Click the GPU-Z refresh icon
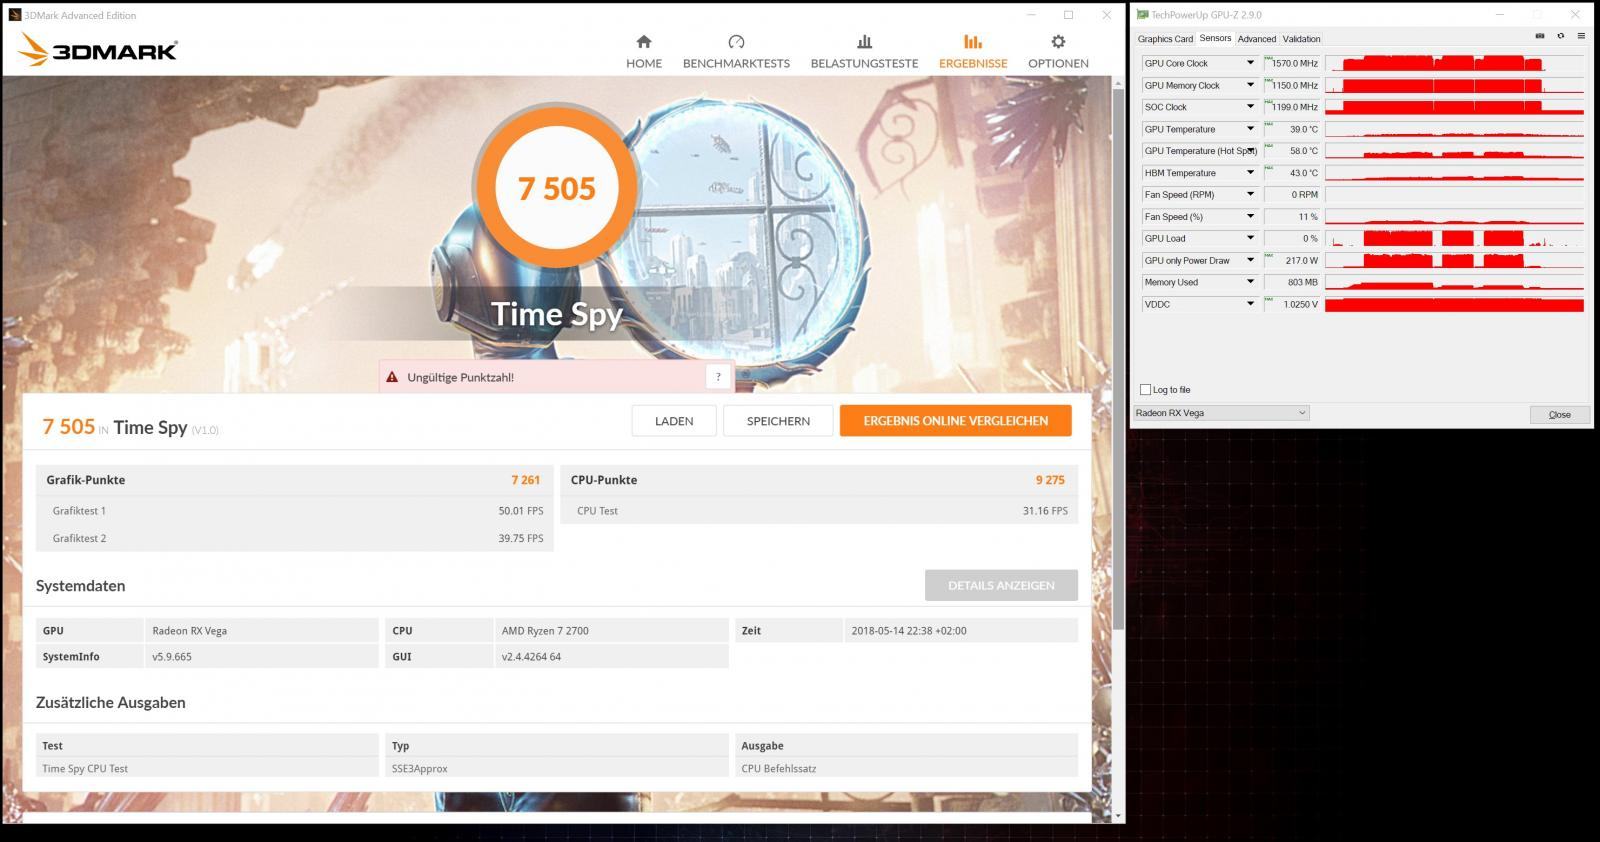 [x=1560, y=36]
